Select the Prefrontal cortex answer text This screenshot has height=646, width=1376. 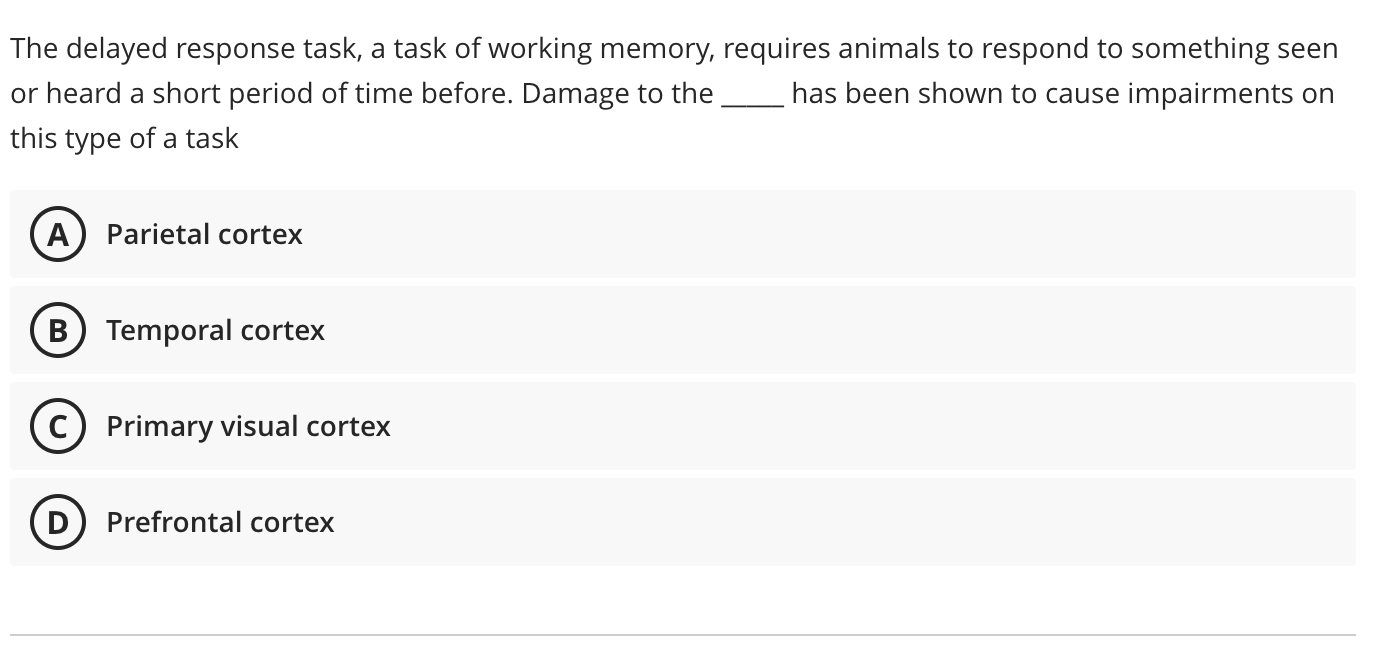(x=220, y=522)
